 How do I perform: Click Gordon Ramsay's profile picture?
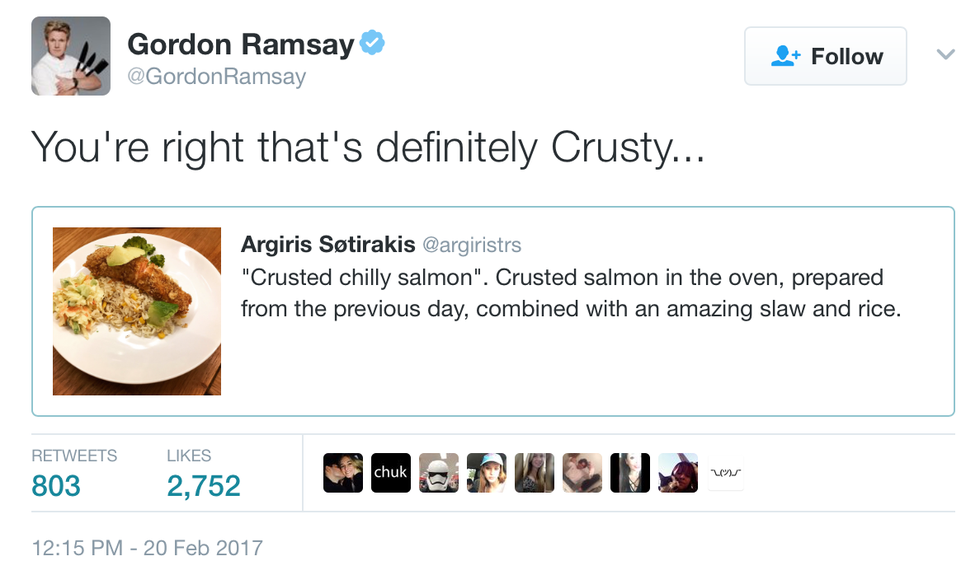click(x=70, y=56)
